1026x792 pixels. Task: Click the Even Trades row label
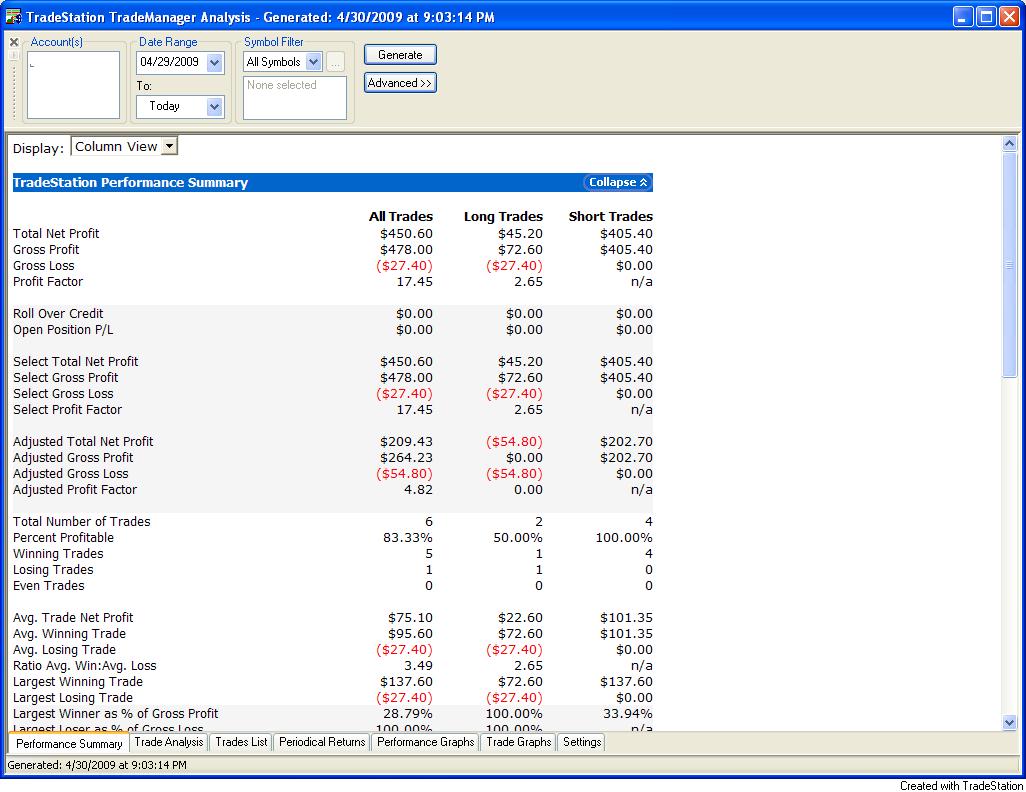(x=48, y=586)
